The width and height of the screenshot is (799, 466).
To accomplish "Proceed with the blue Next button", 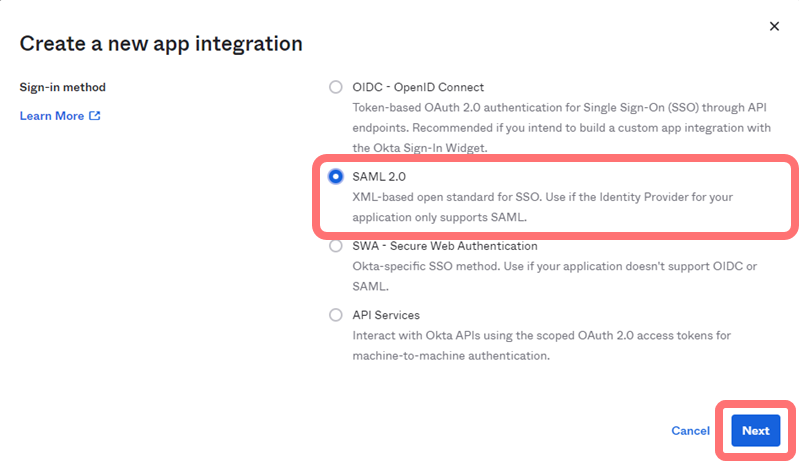I will point(755,431).
